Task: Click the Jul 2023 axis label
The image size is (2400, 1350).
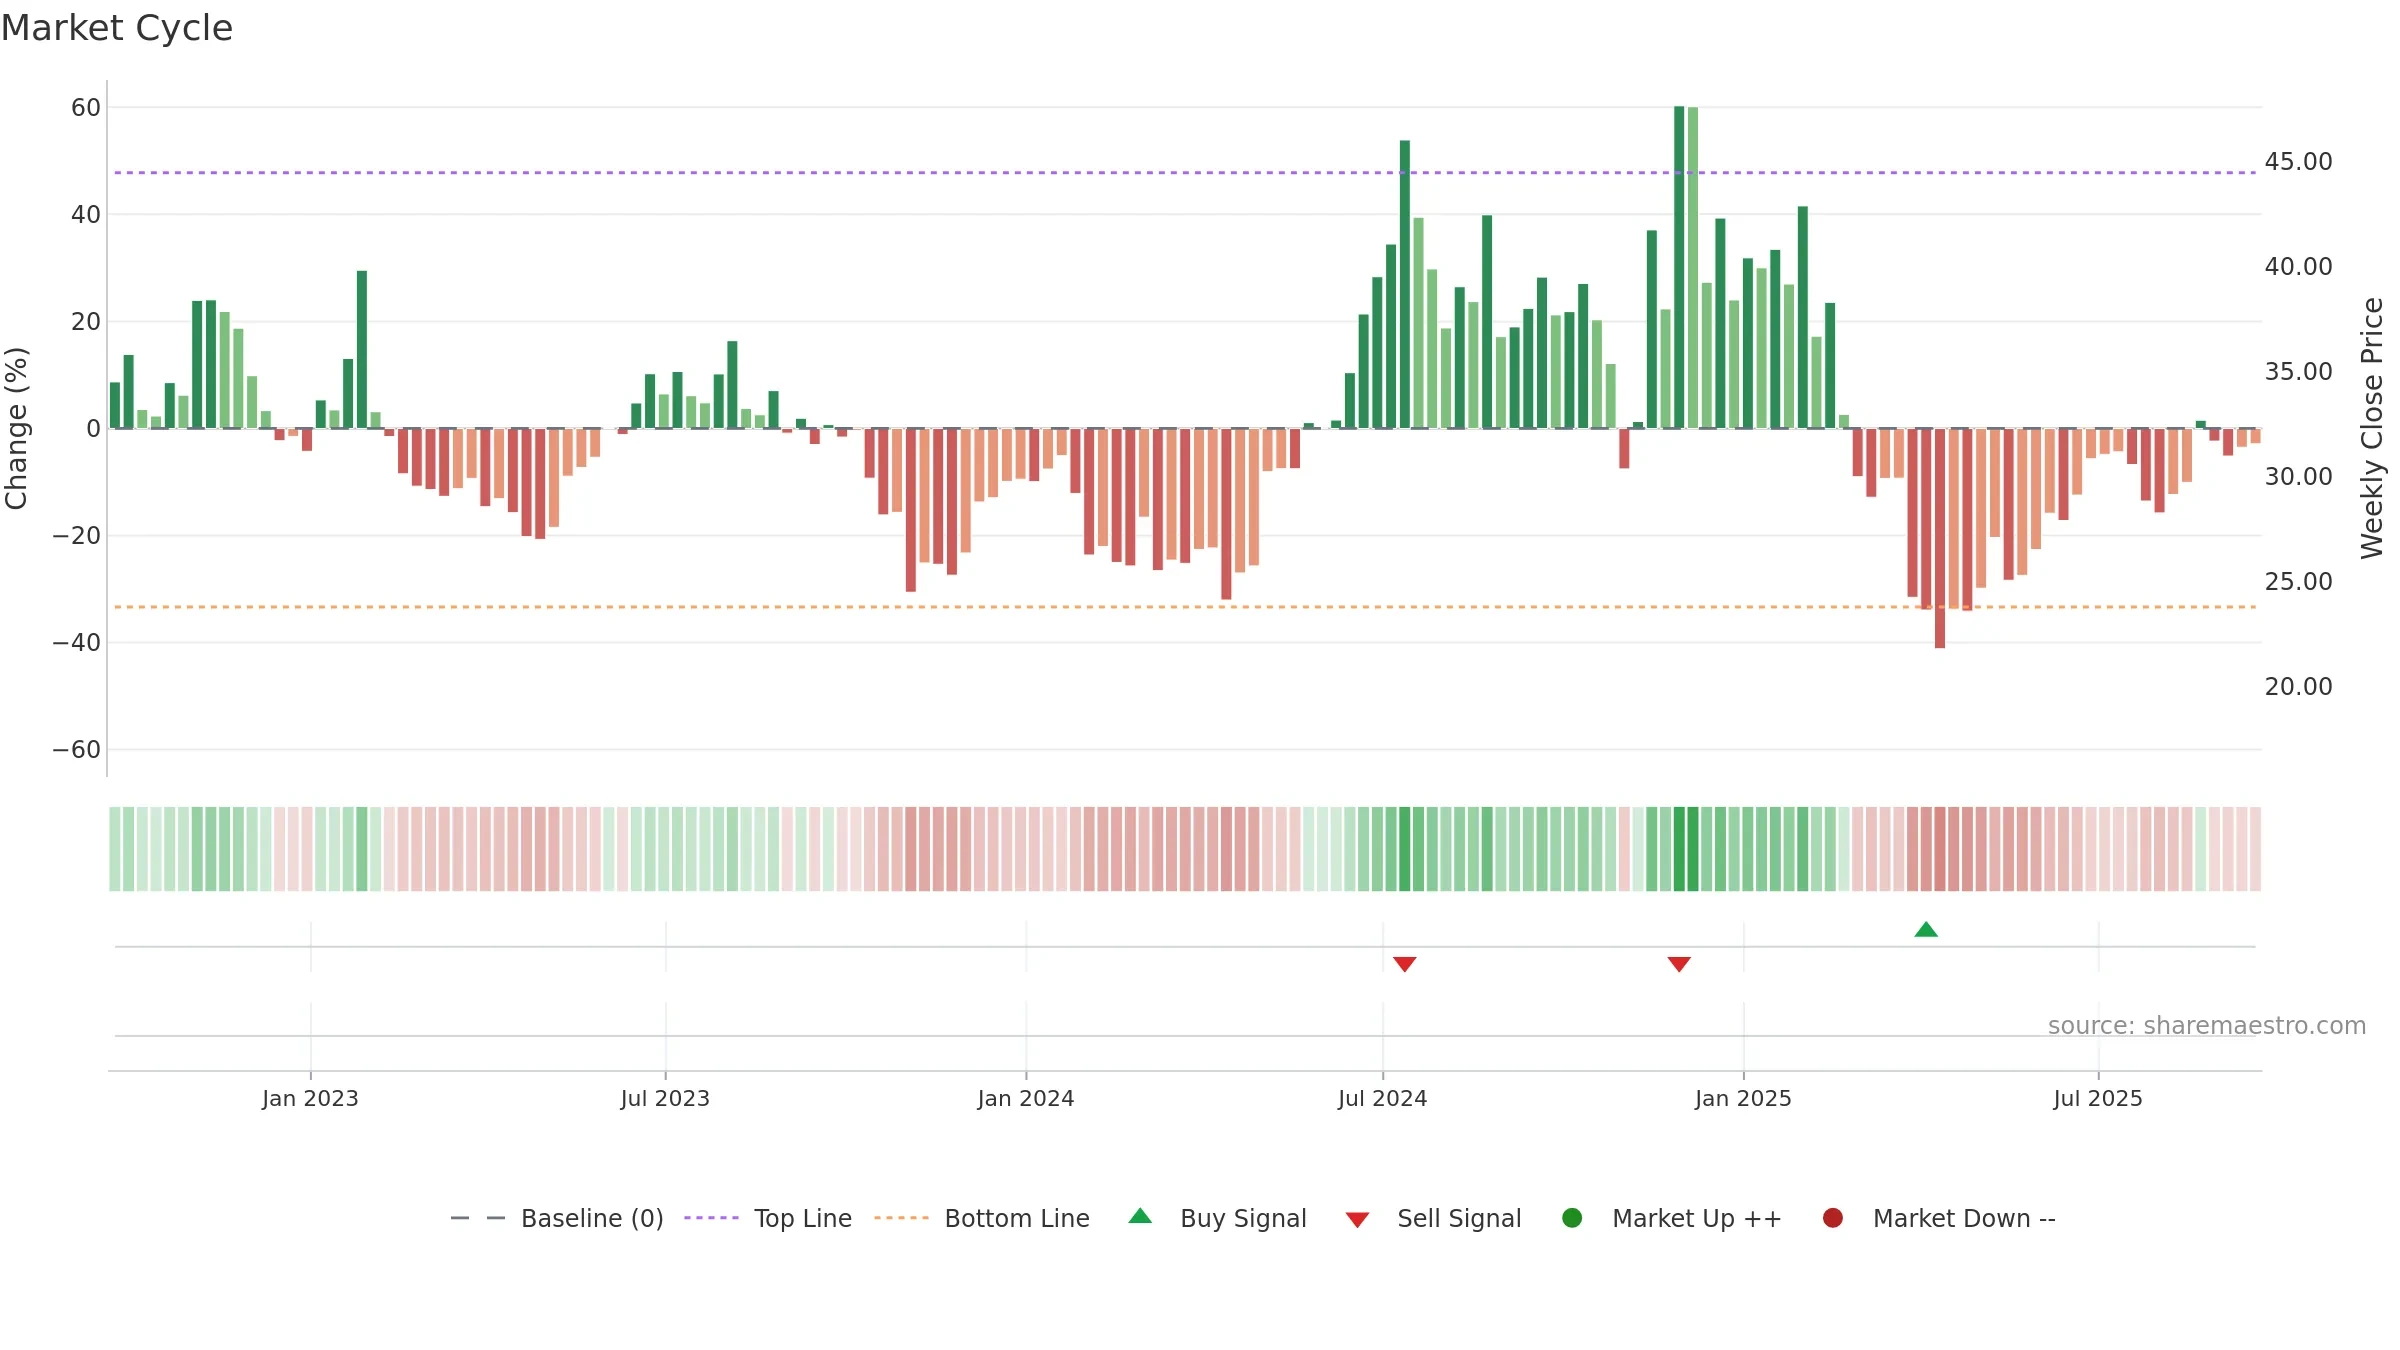Action: (665, 1098)
